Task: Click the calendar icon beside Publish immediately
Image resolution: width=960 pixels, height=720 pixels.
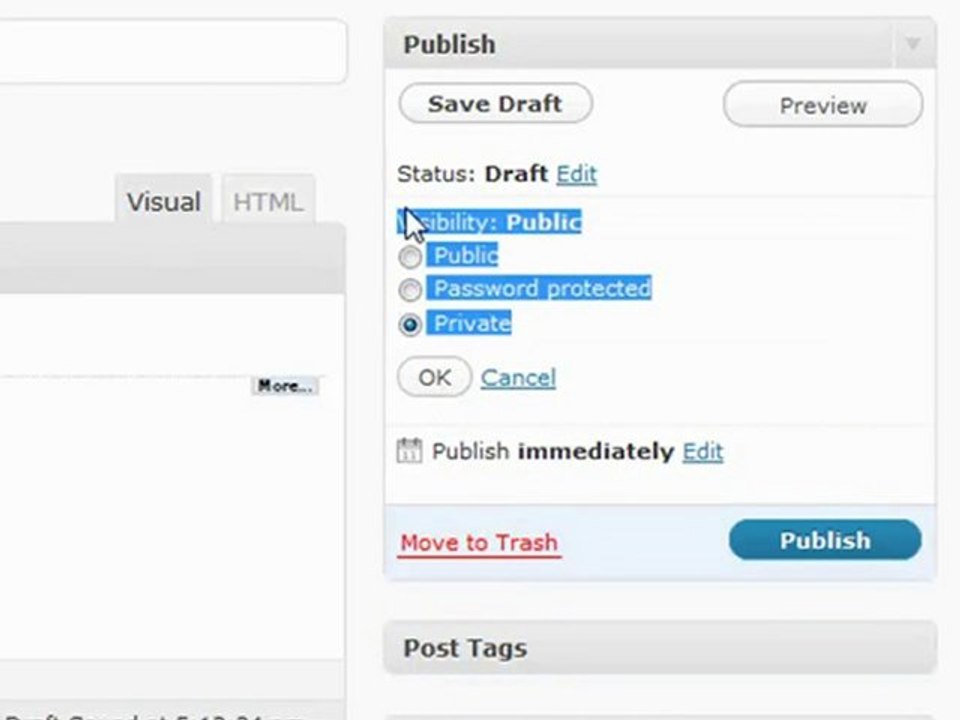Action: tap(409, 451)
